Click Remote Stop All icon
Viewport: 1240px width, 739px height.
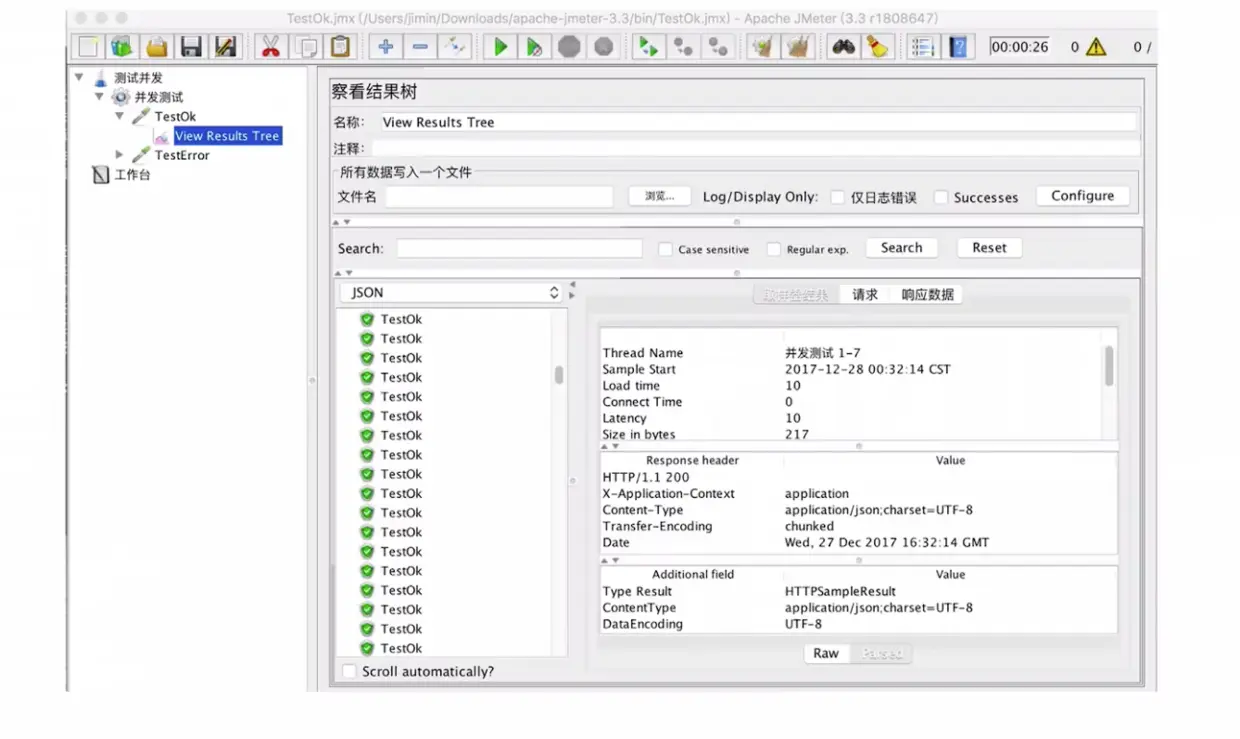683,47
